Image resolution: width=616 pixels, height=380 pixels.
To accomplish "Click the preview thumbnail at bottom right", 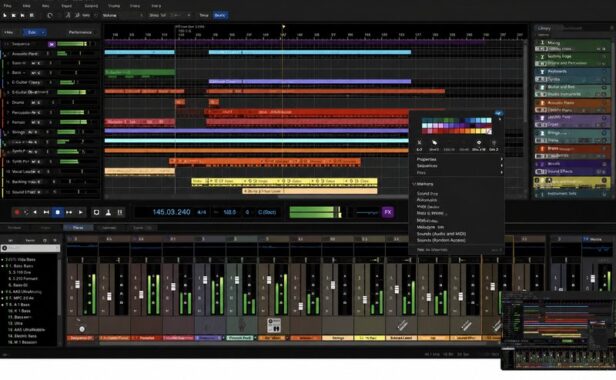I will [558, 331].
